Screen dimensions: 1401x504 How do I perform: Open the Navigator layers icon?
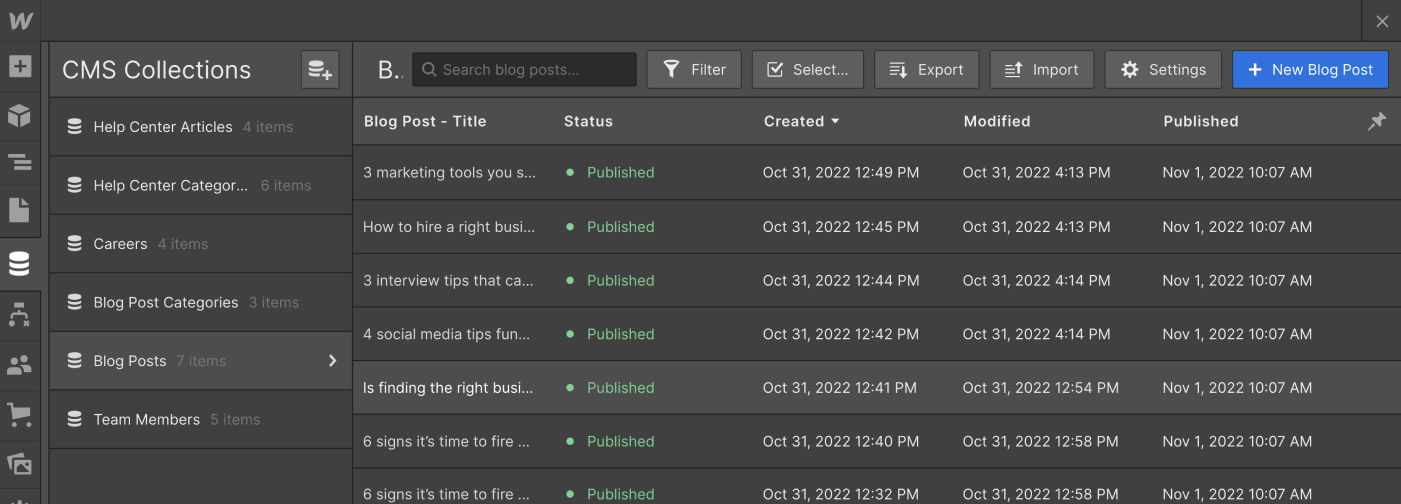pos(20,163)
